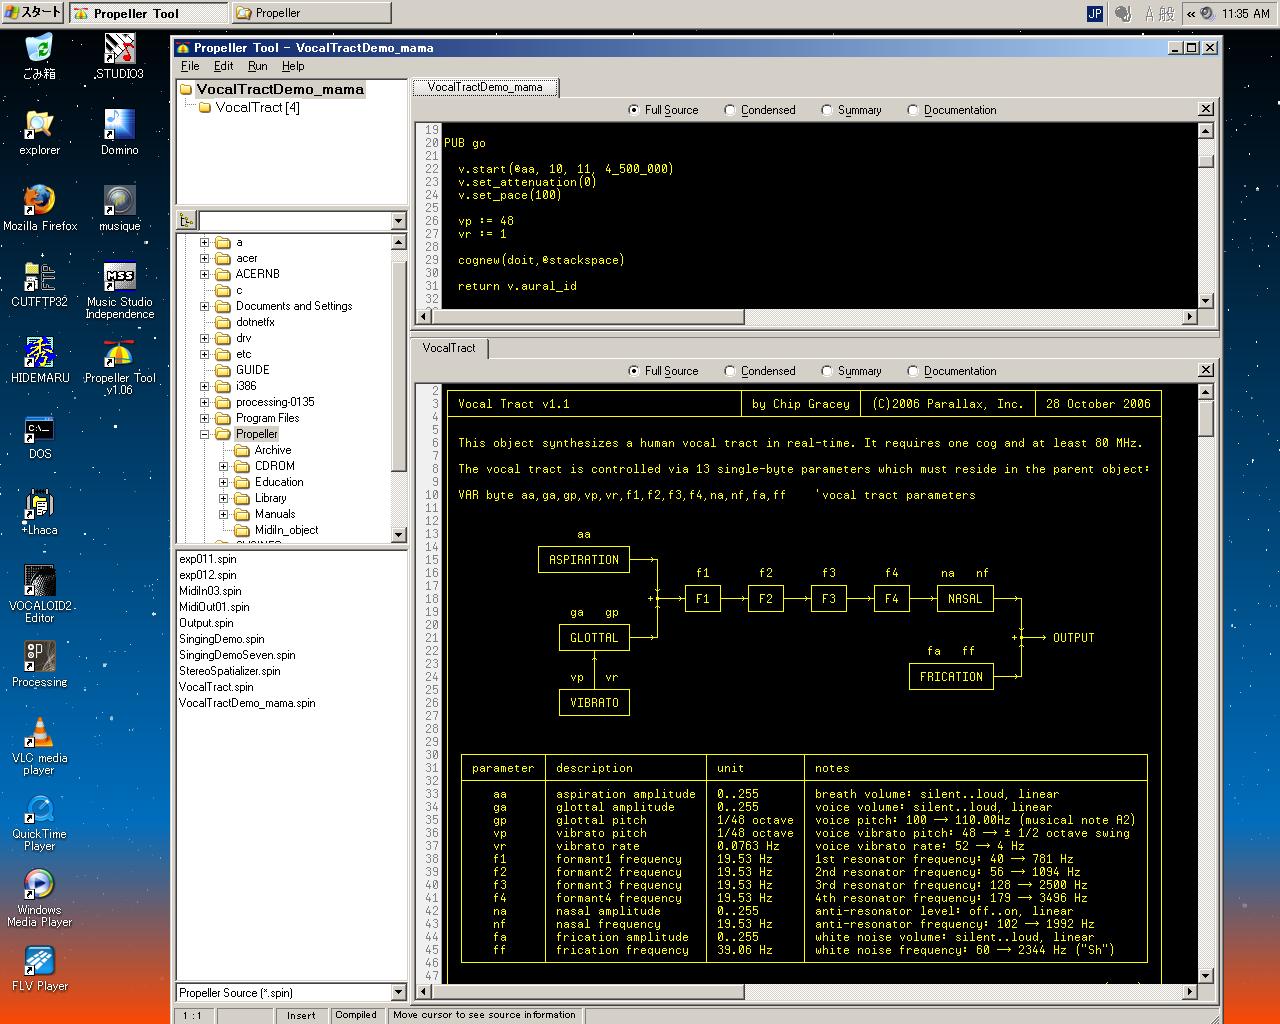Screen dimensions: 1280x1024
Task: Select Documentation view in VocalTract pane
Action: point(913,371)
